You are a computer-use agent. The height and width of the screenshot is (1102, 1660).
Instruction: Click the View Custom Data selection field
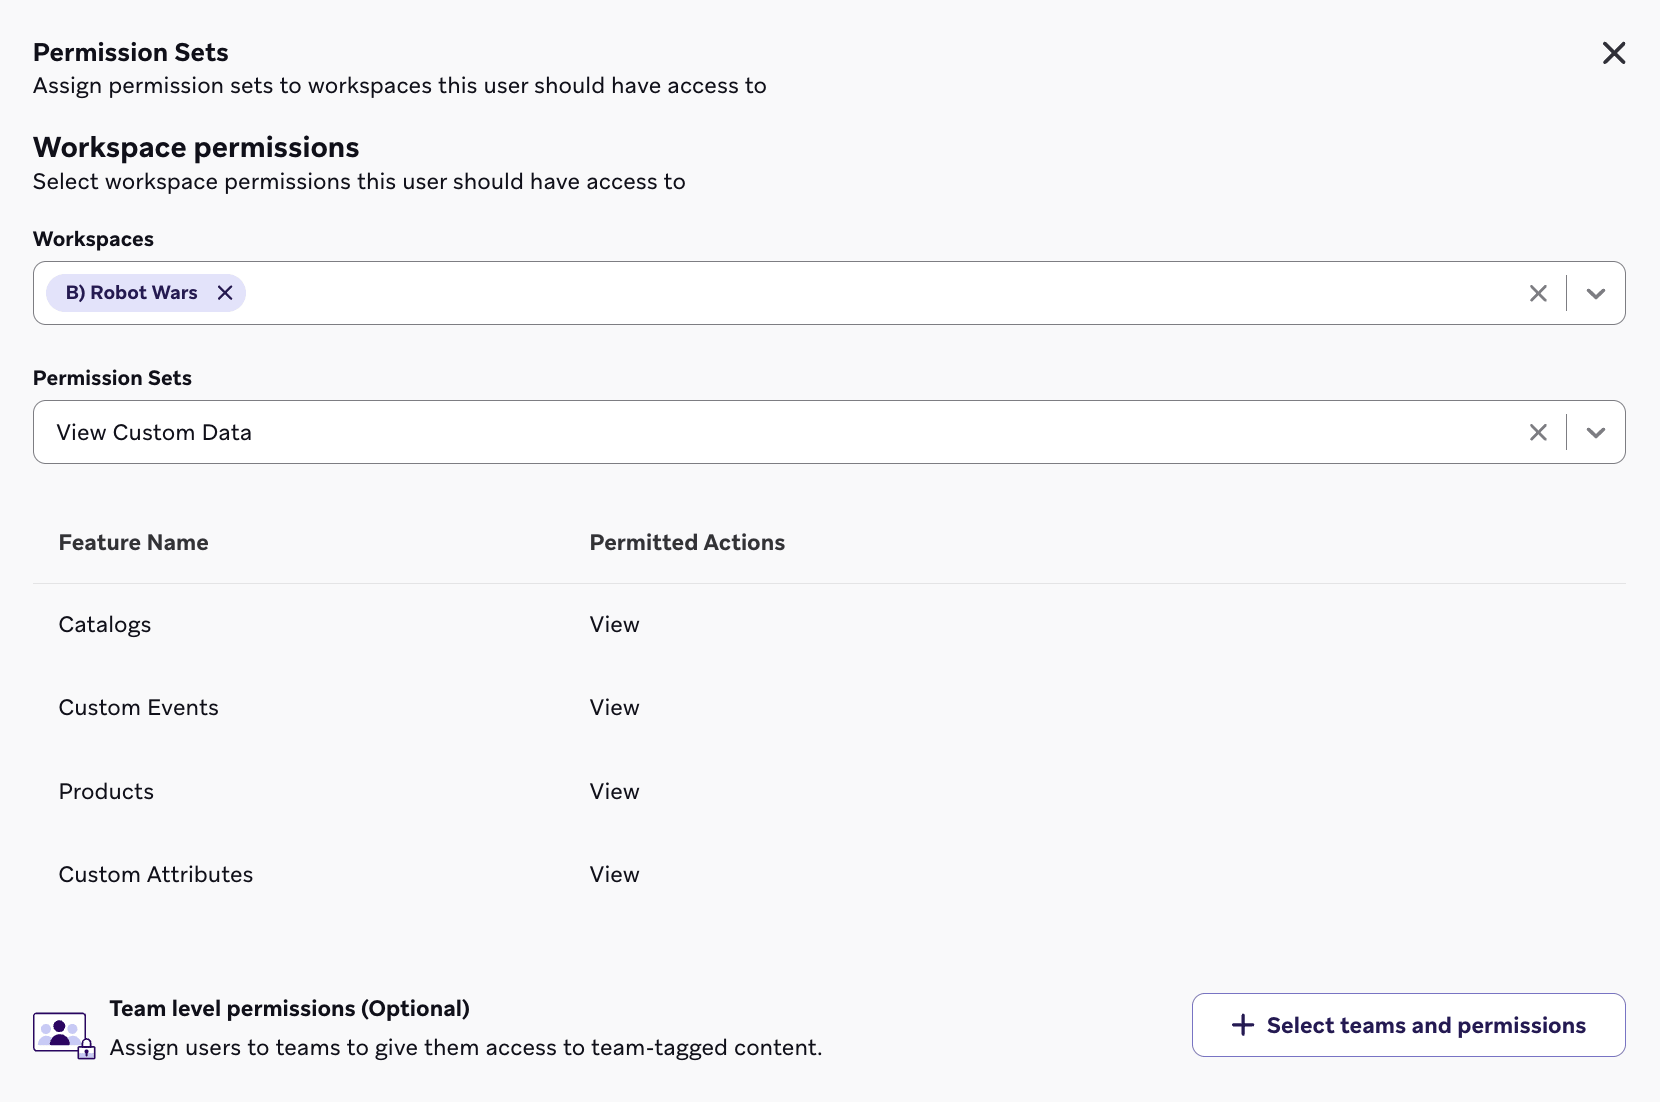(x=829, y=432)
